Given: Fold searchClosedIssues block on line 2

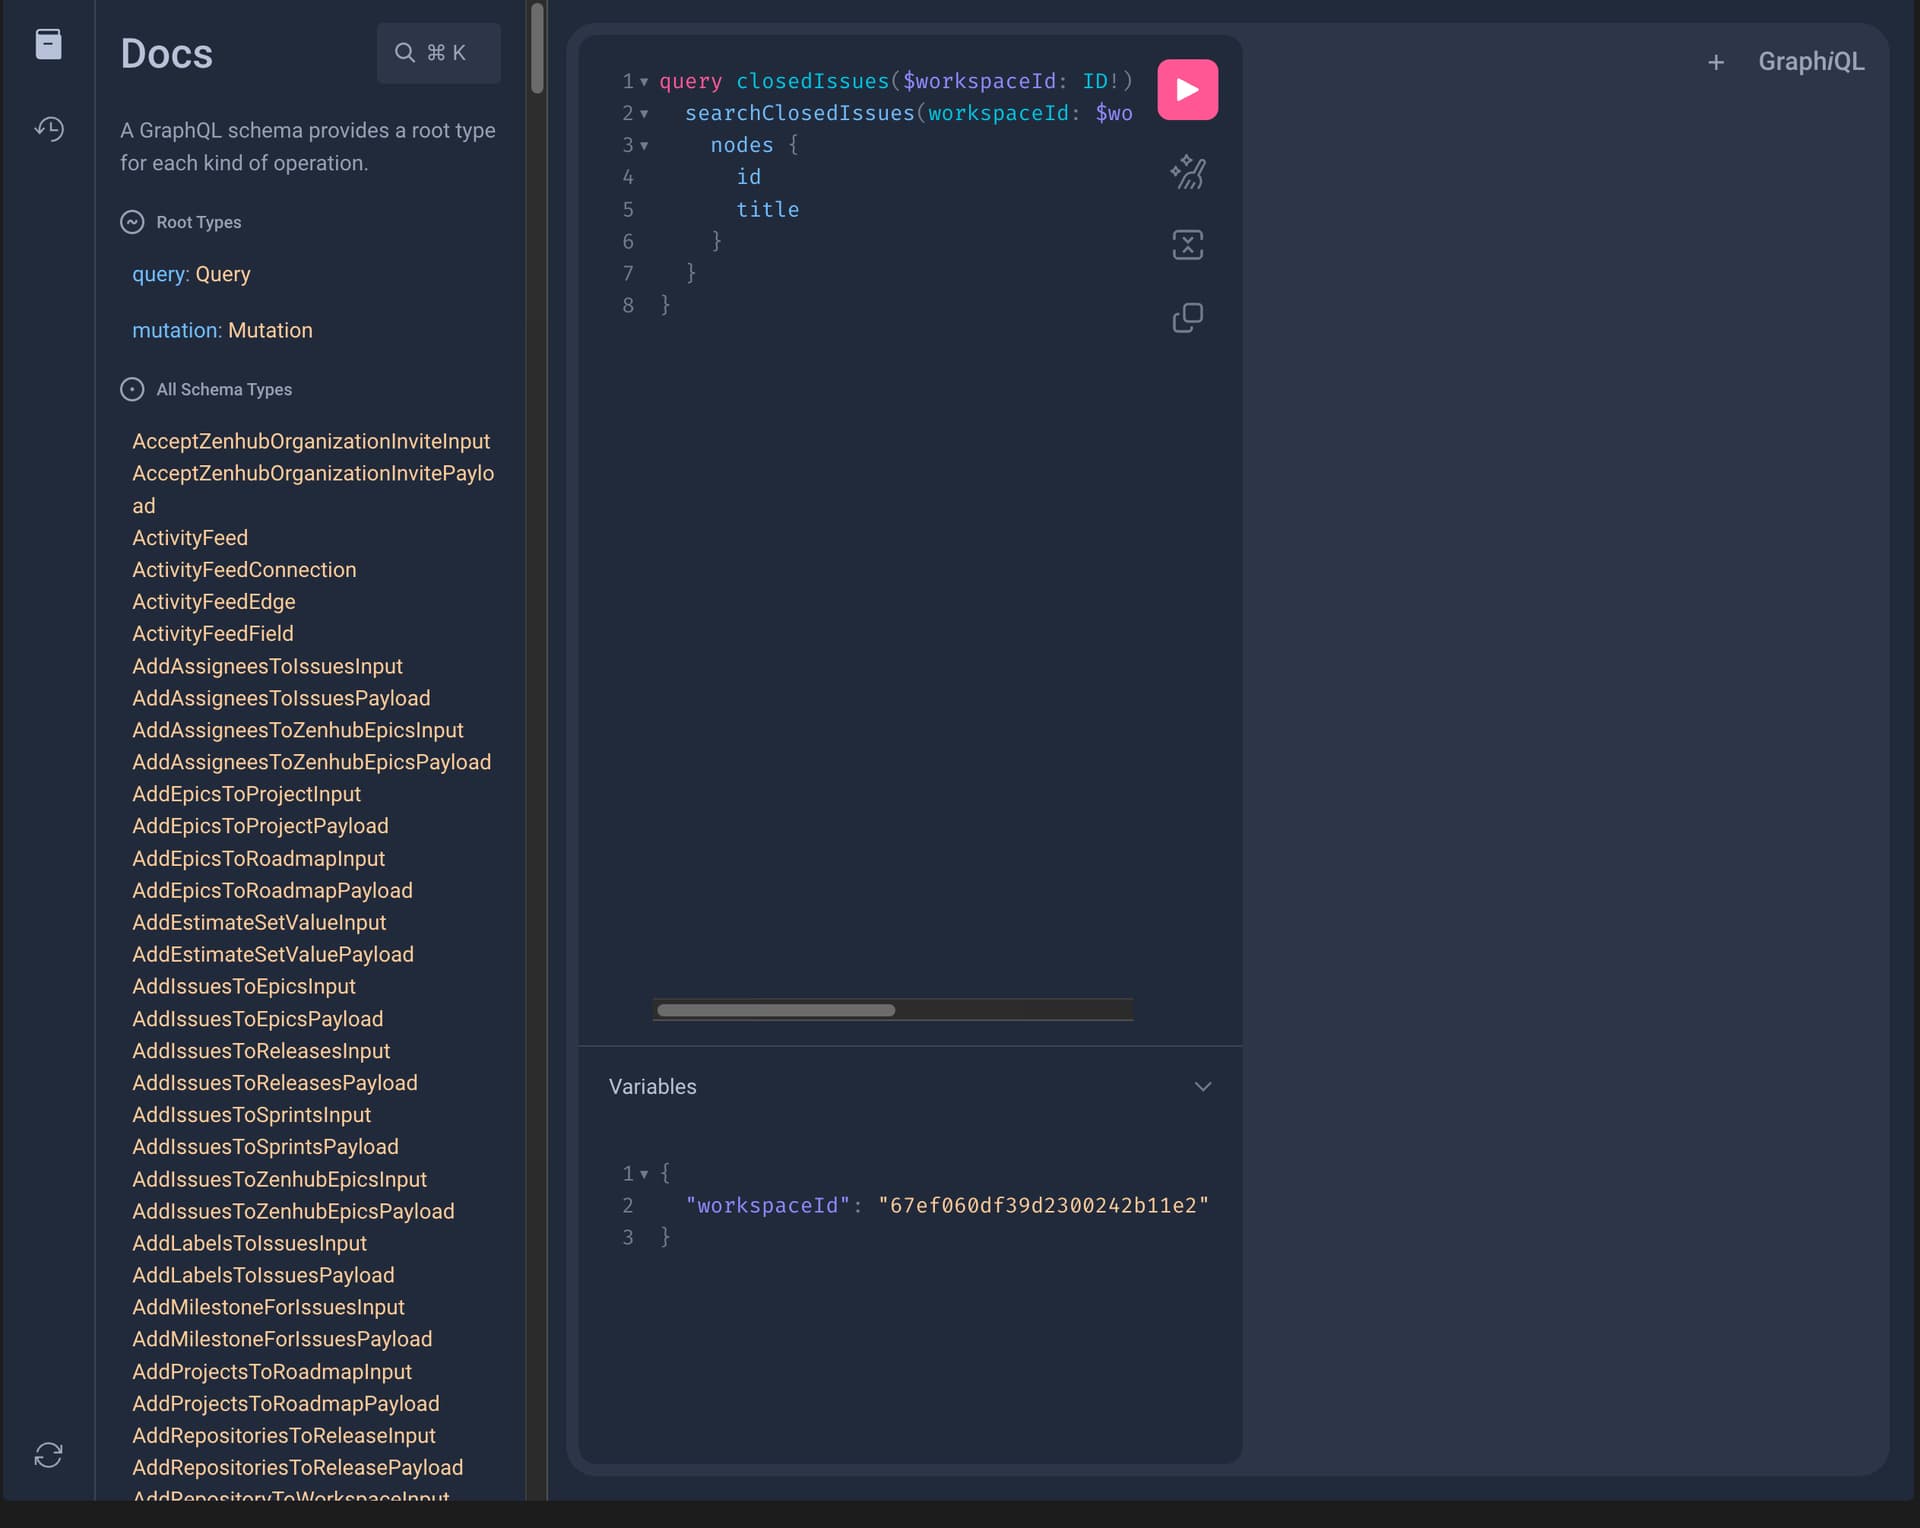Looking at the screenshot, I should pos(644,114).
